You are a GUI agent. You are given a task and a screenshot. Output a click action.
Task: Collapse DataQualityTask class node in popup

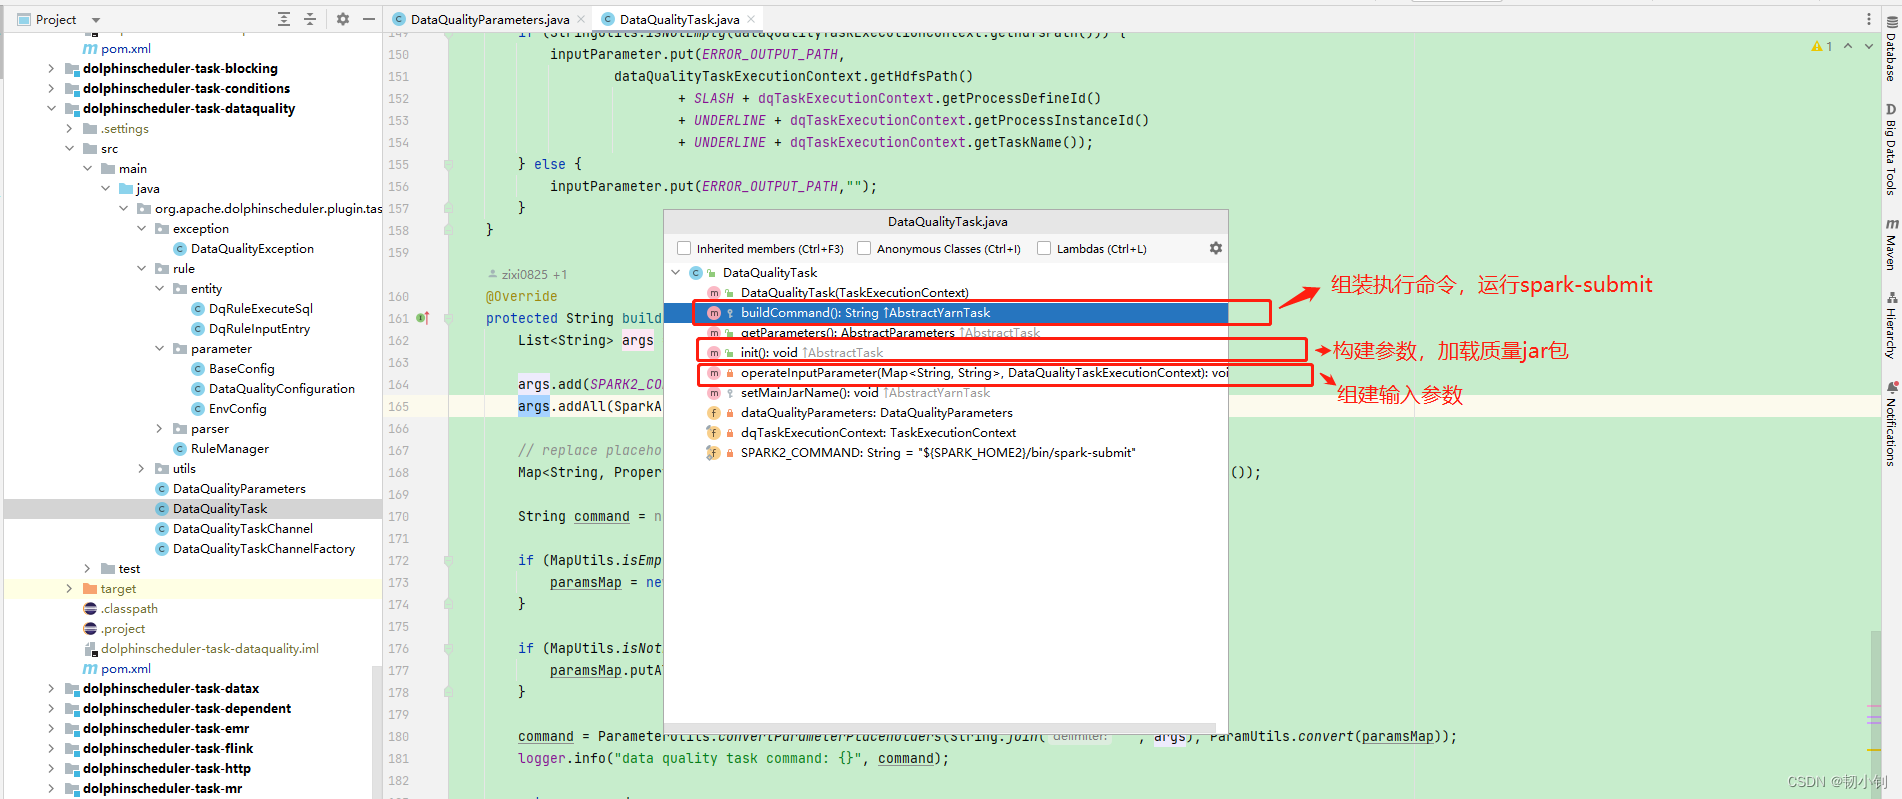[676, 272]
